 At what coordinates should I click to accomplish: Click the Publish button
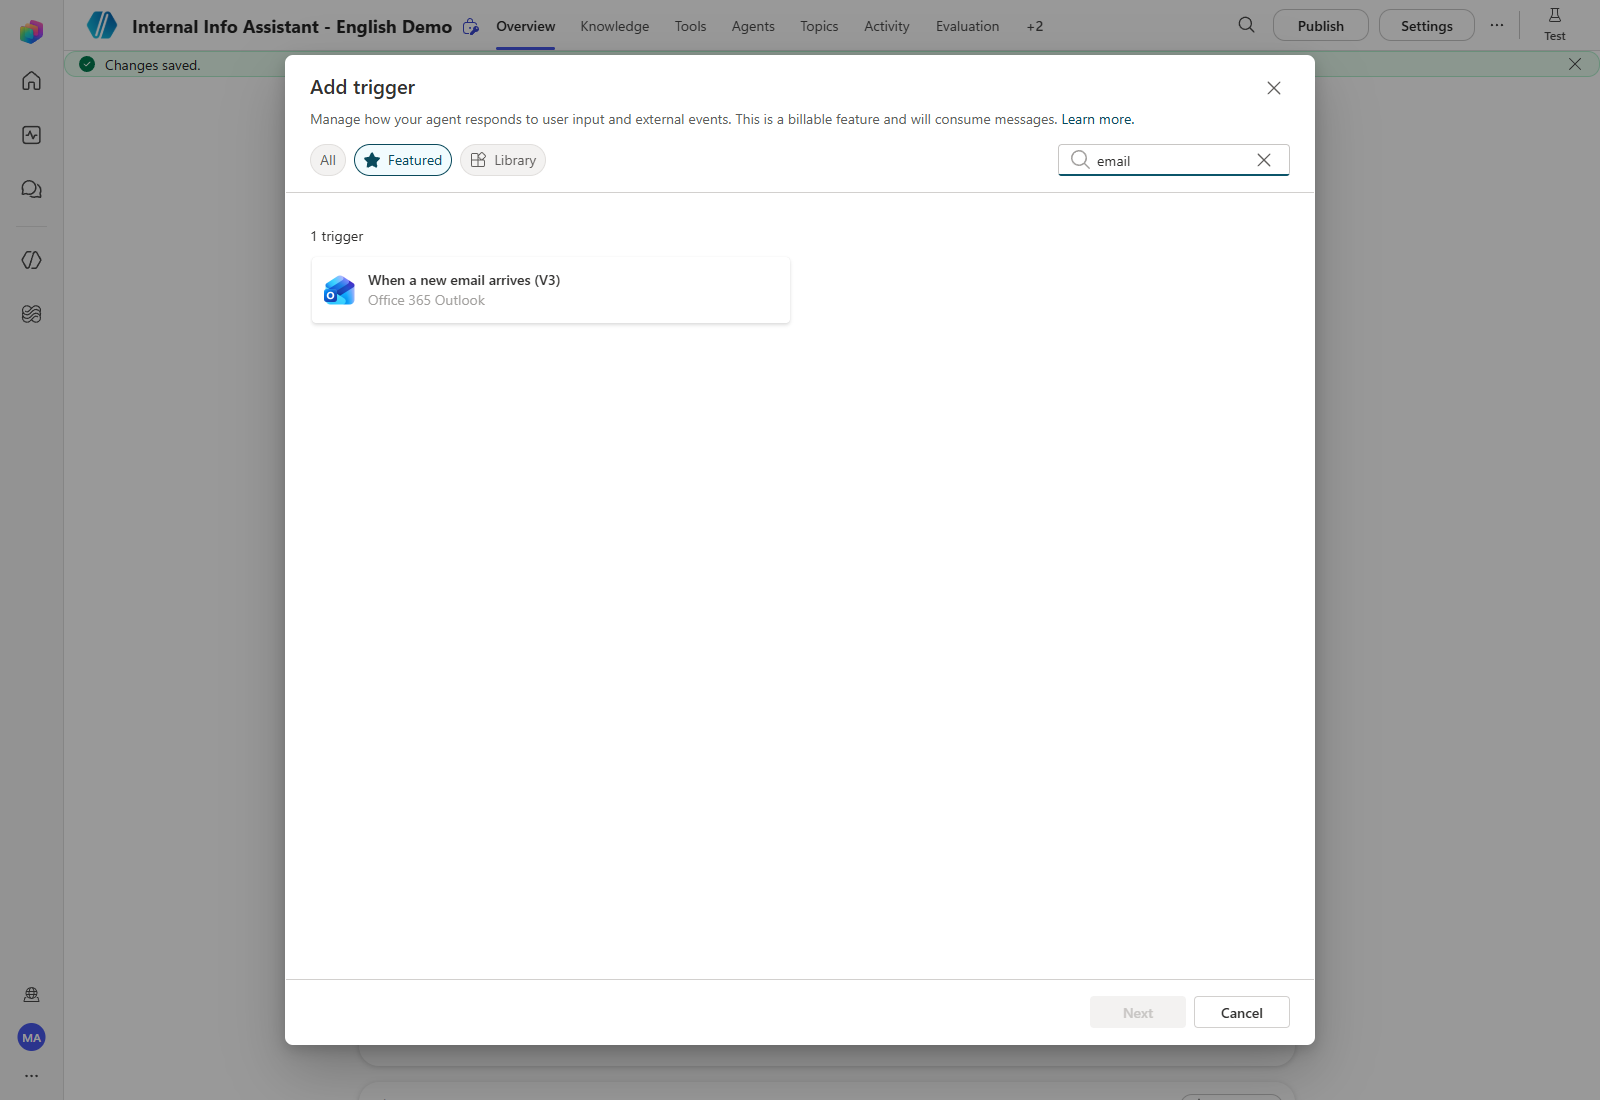pyautogui.click(x=1320, y=26)
